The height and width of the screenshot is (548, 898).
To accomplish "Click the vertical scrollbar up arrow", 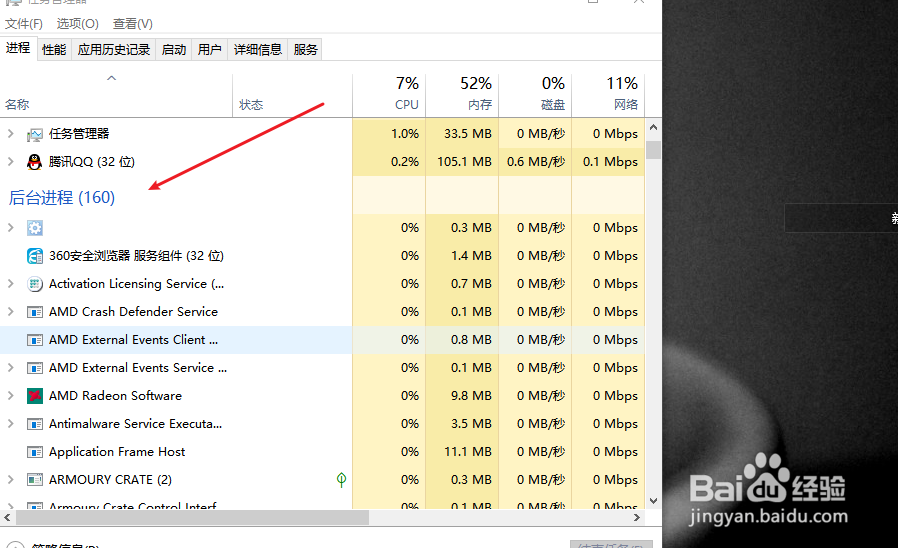I will 653,128.
